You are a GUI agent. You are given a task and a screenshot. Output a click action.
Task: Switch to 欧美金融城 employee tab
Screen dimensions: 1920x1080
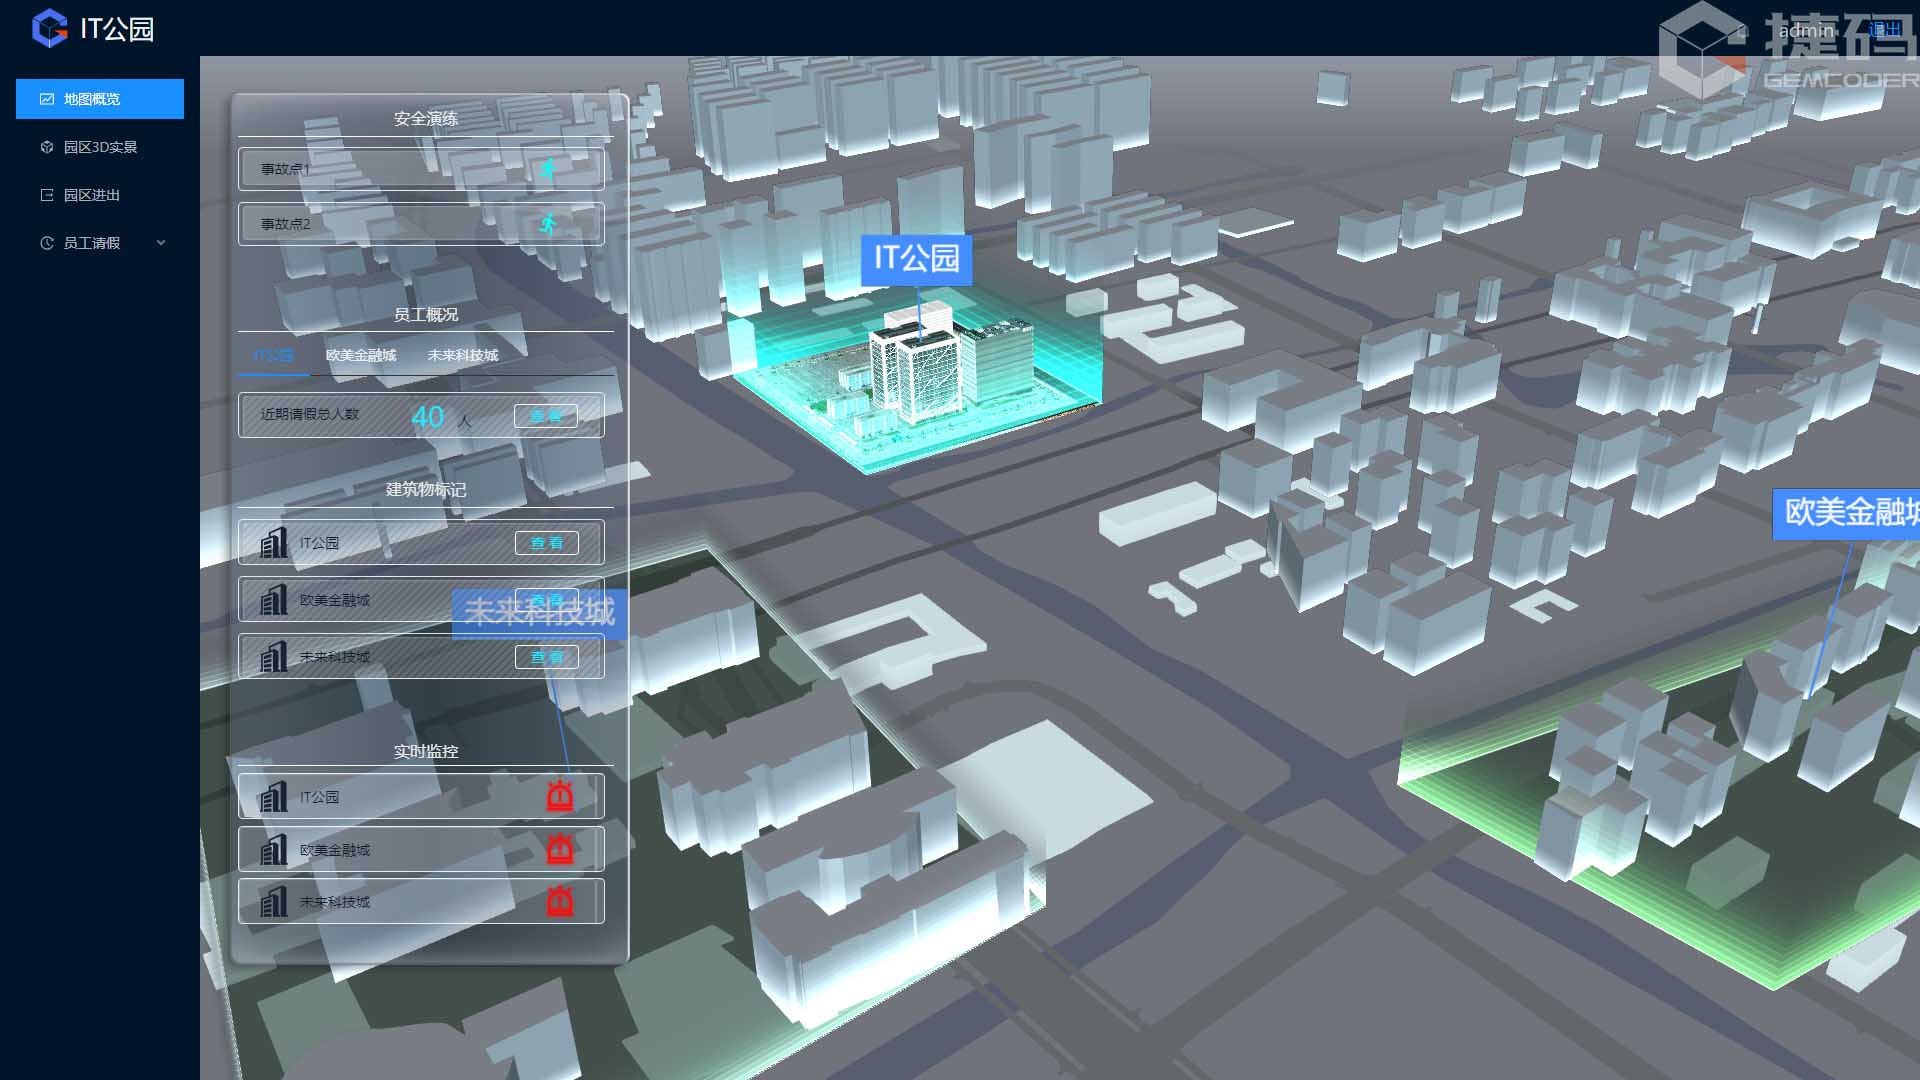(x=360, y=356)
